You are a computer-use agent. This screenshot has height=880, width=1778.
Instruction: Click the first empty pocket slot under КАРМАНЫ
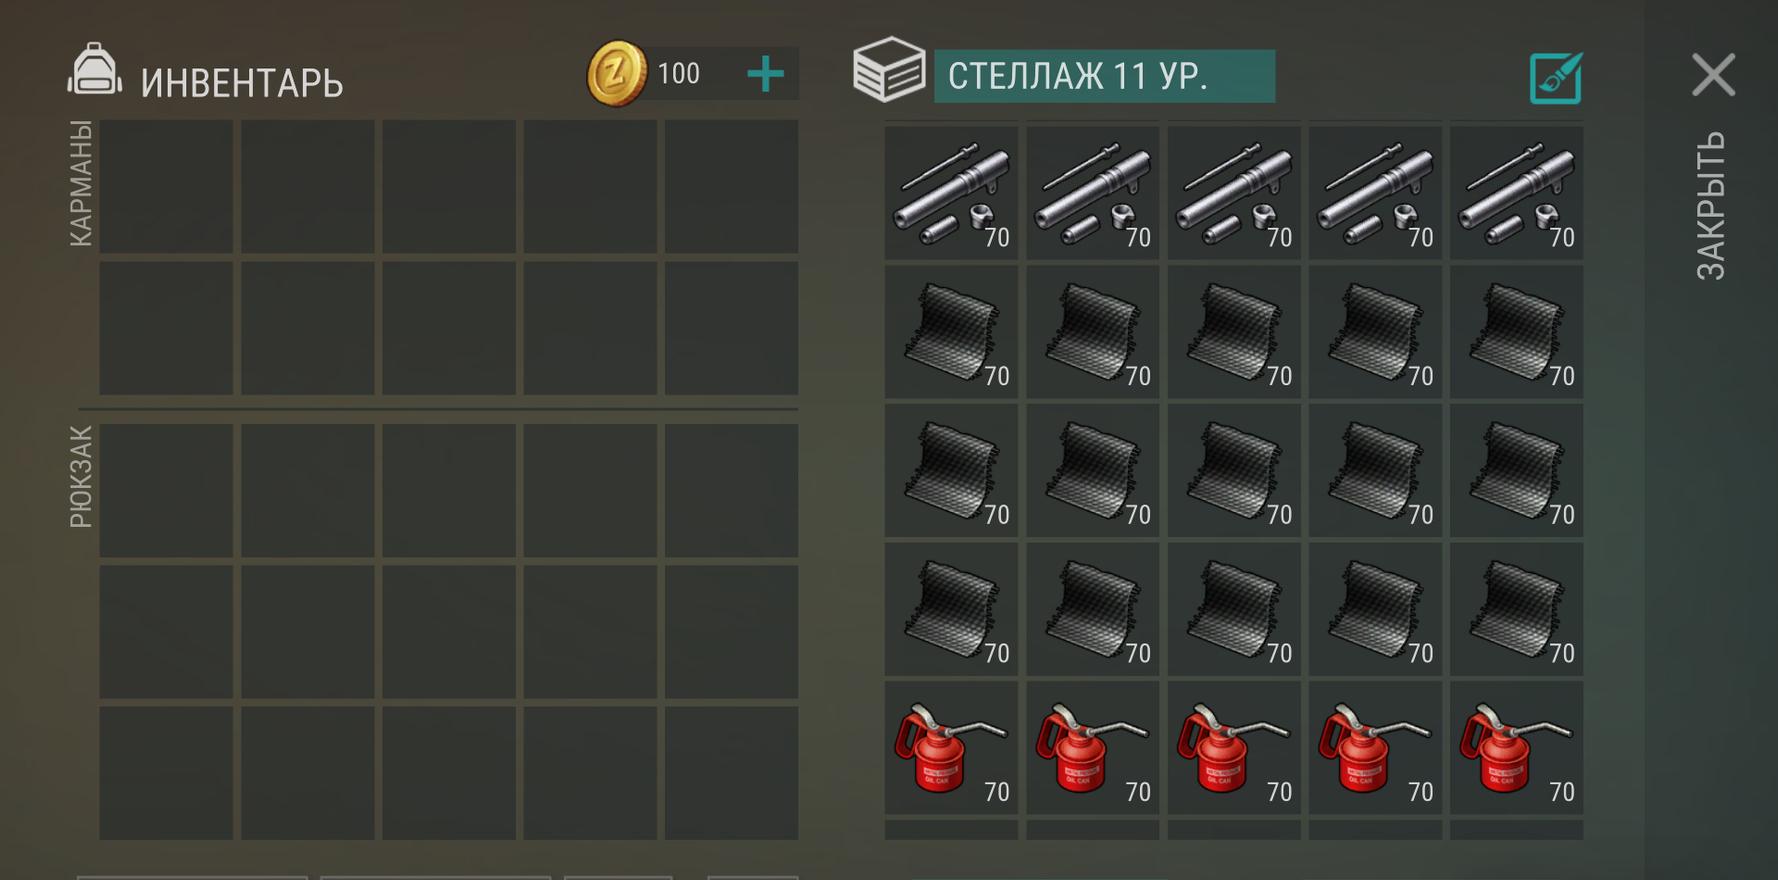tap(166, 187)
